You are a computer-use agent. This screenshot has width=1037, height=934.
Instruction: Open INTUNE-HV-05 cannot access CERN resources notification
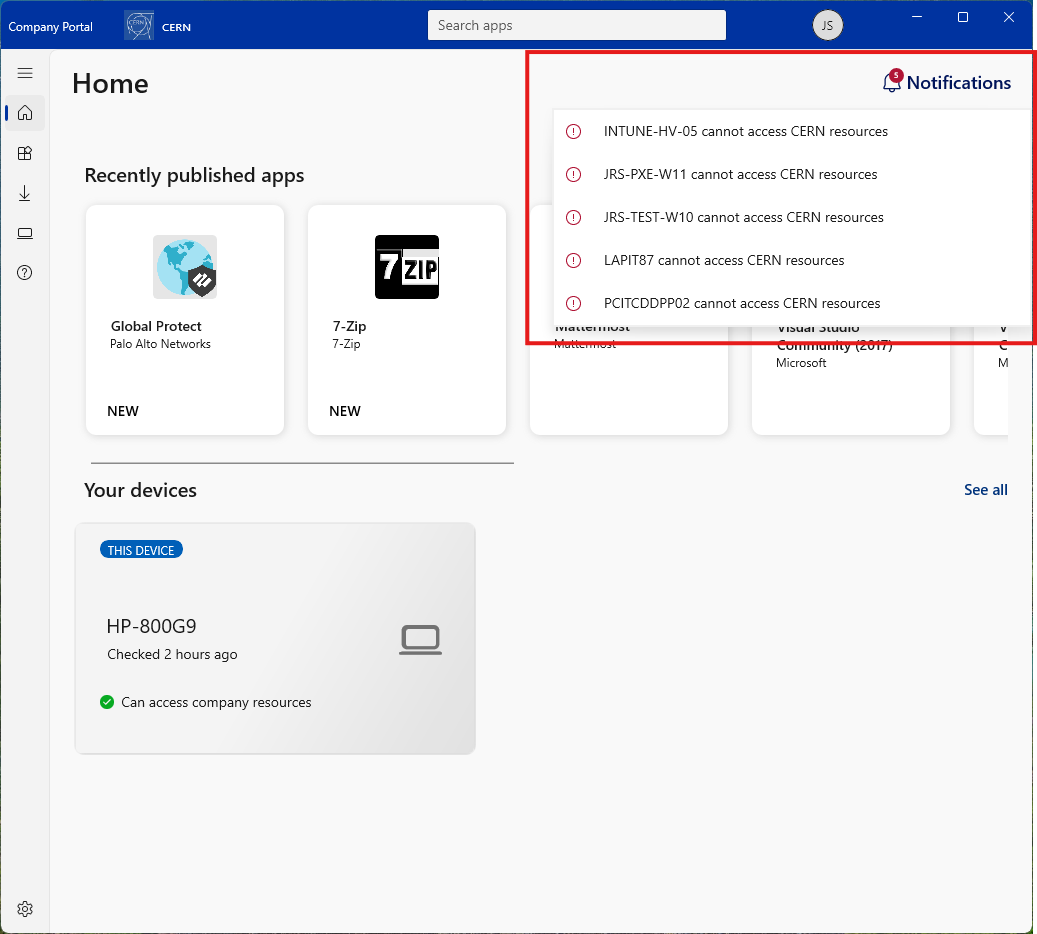click(792, 132)
